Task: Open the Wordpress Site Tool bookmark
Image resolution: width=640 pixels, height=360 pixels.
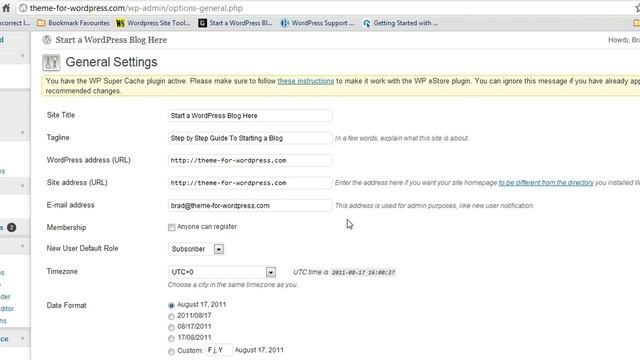Action: click(153, 23)
